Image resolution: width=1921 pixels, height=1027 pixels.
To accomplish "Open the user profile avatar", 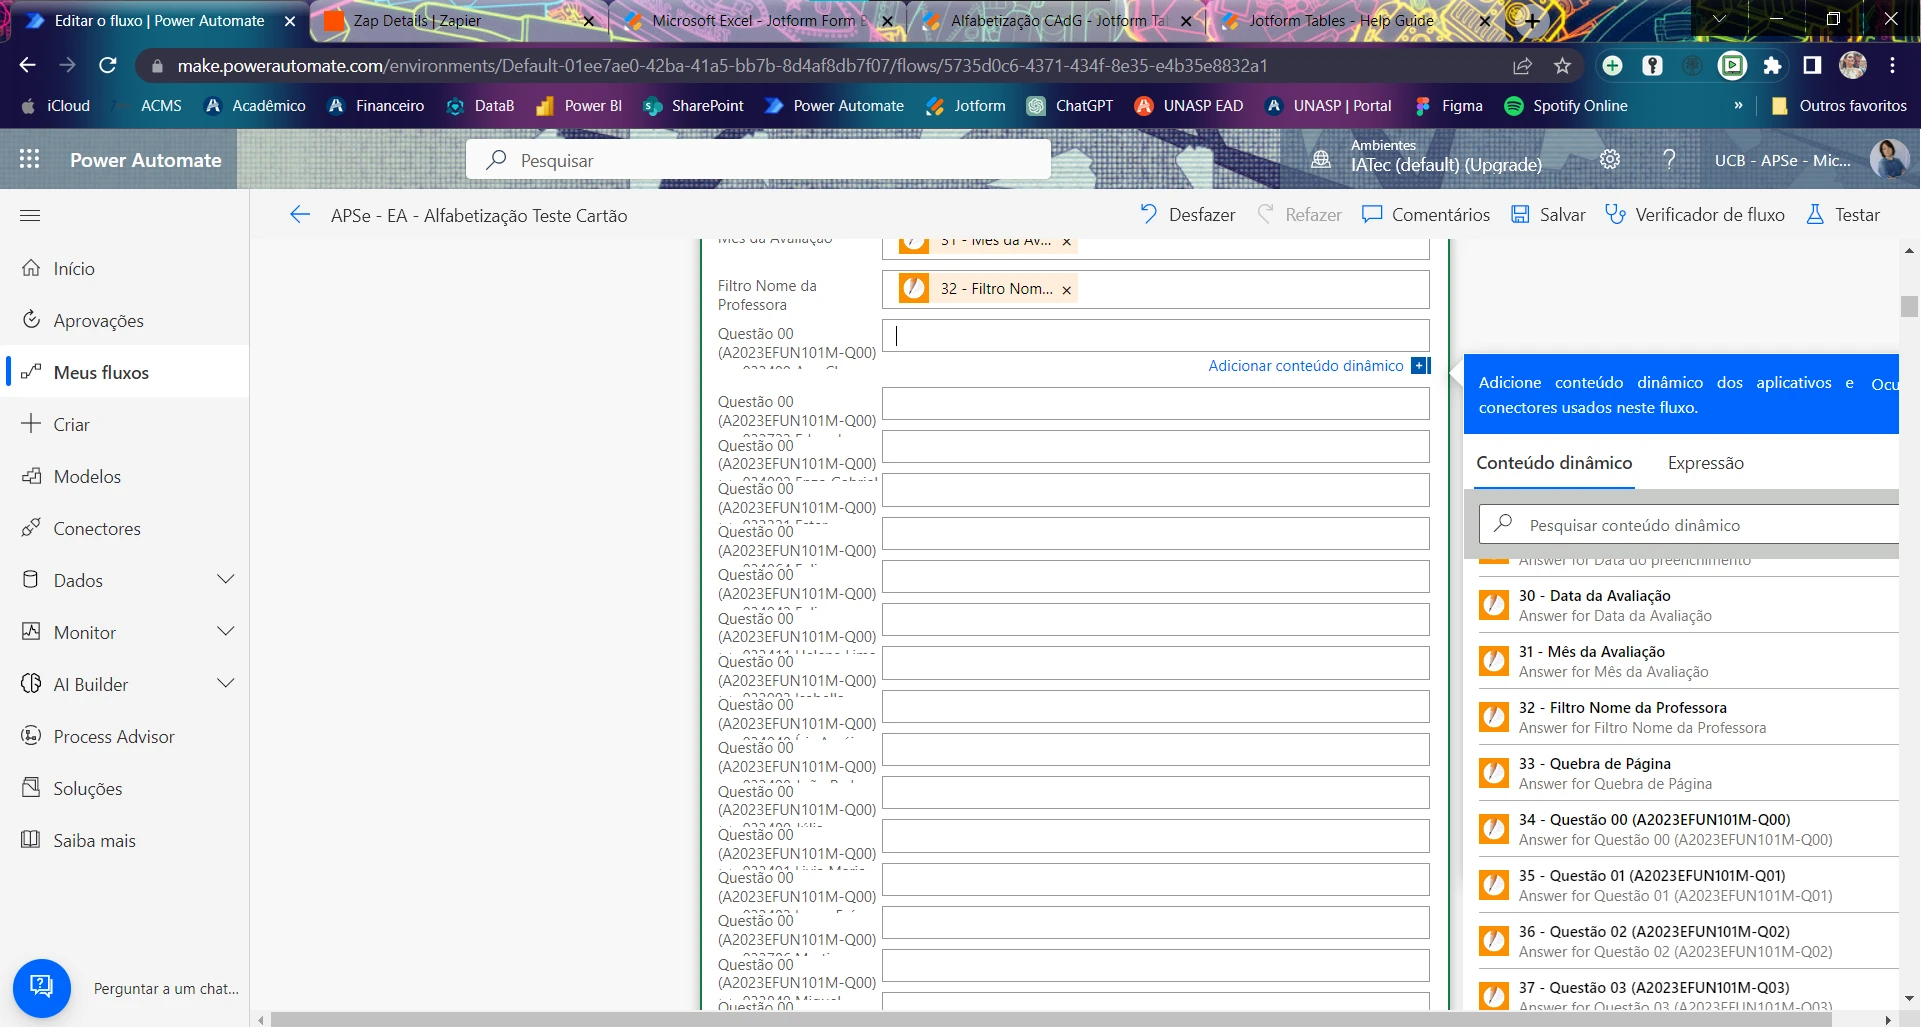I will click(1891, 159).
